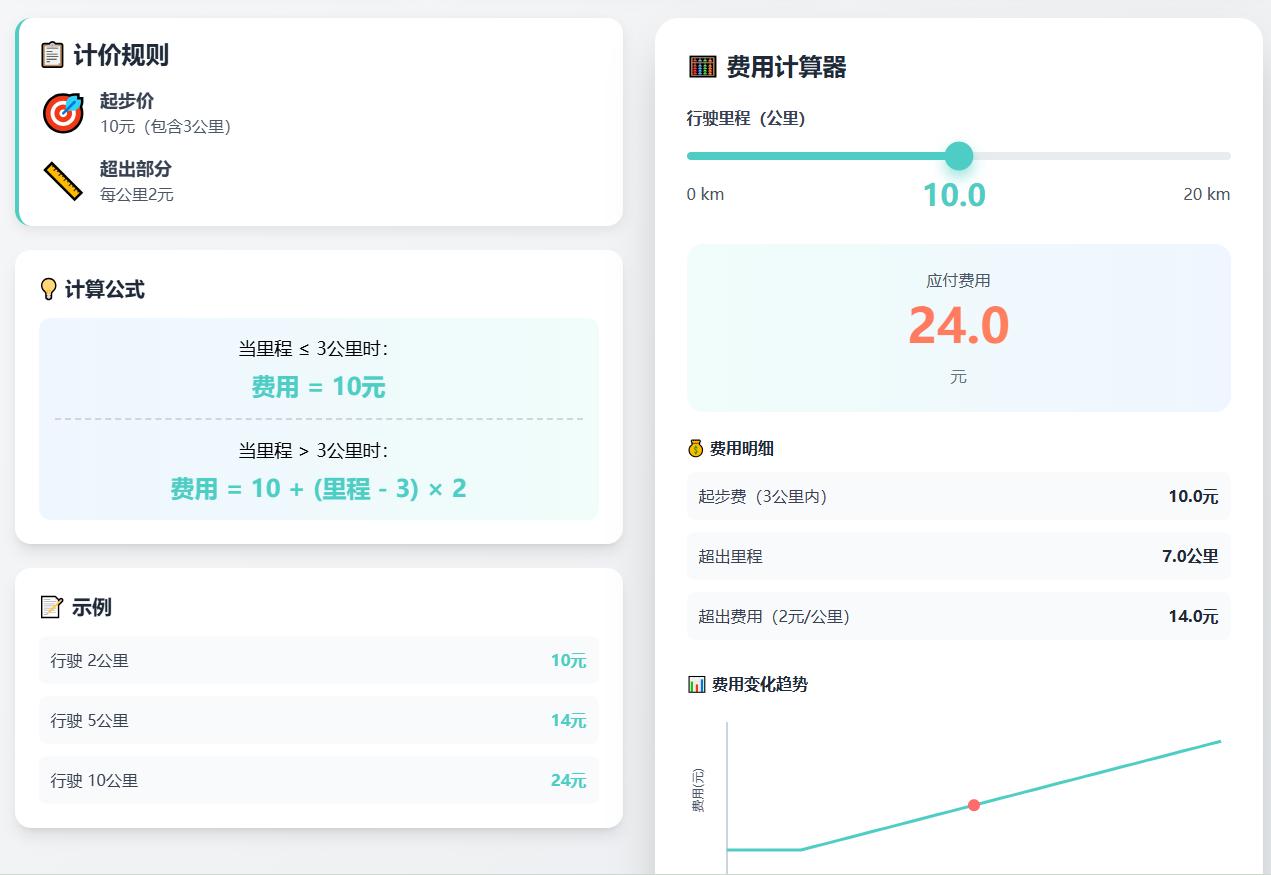The height and width of the screenshot is (875, 1271).
Task: Click the 14.0元 extra fee value
Action: [x=1193, y=617]
